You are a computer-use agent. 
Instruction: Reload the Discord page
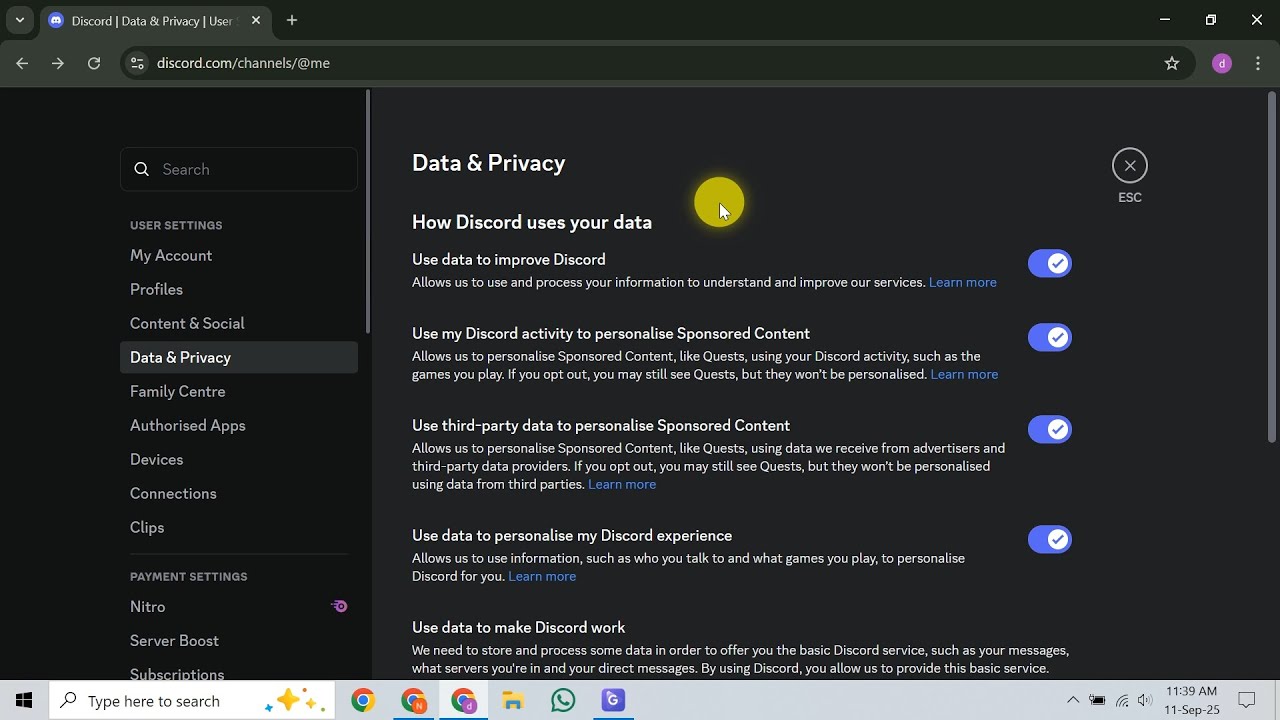coord(94,63)
